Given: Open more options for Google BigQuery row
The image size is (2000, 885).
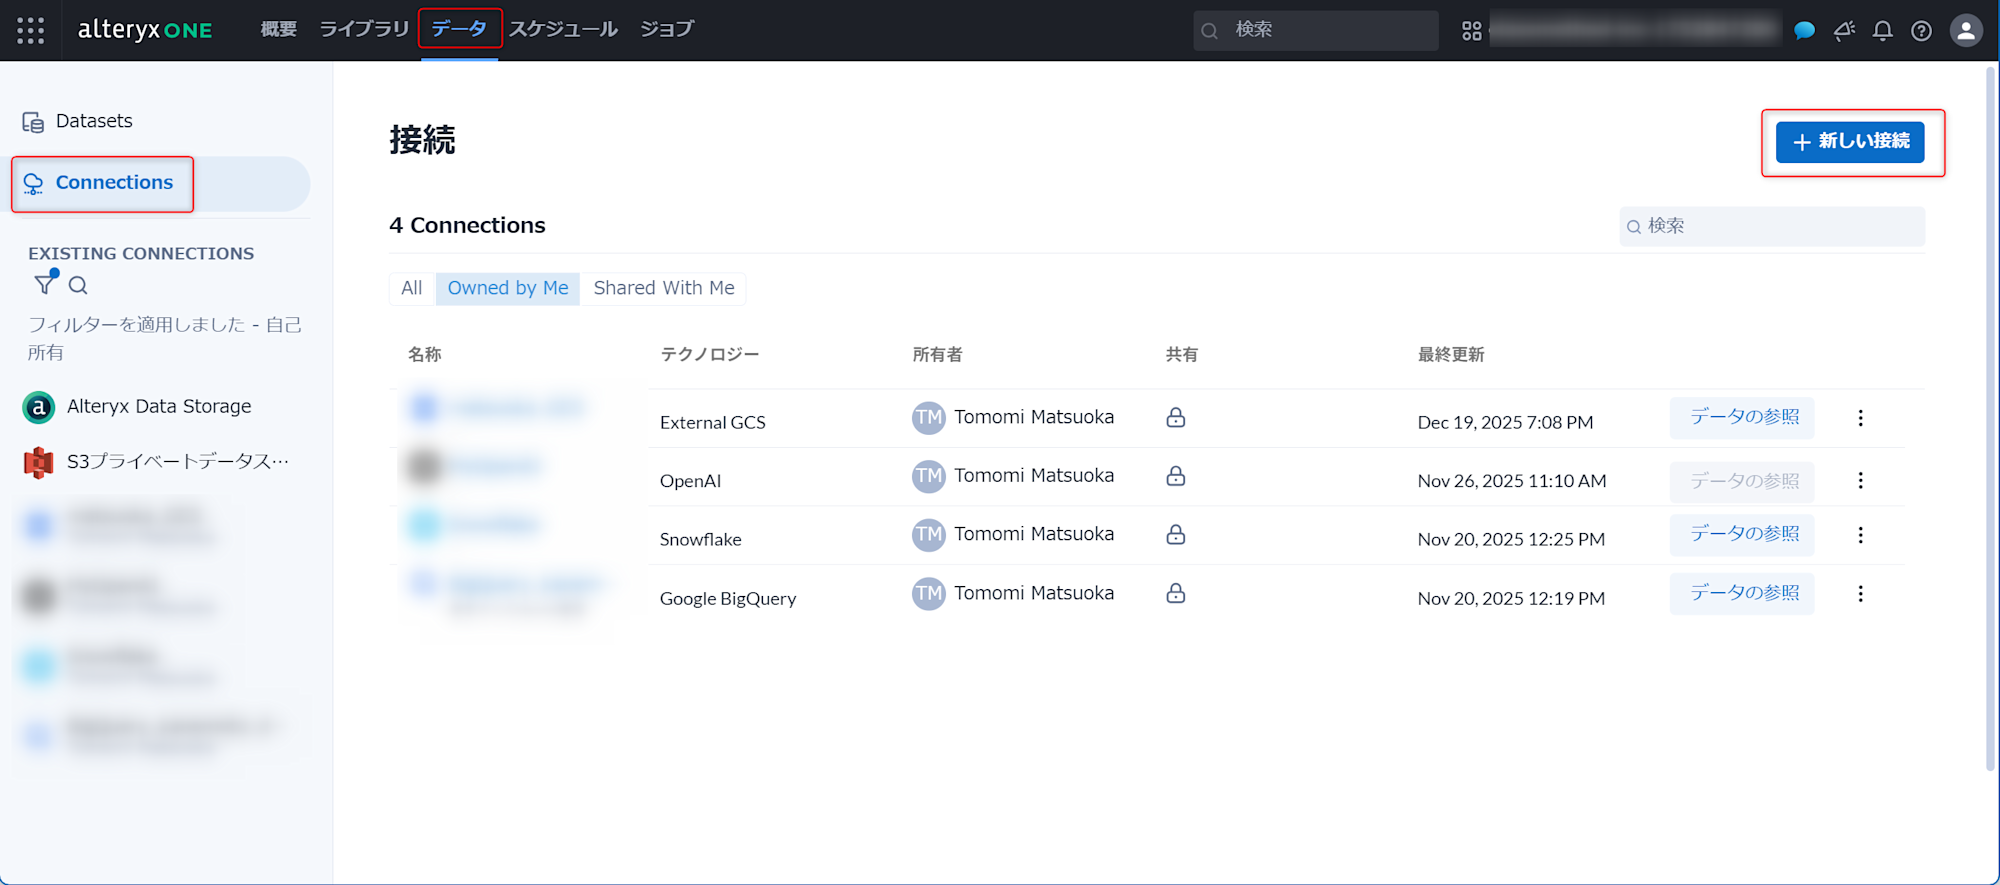Looking at the screenshot, I should [1860, 594].
